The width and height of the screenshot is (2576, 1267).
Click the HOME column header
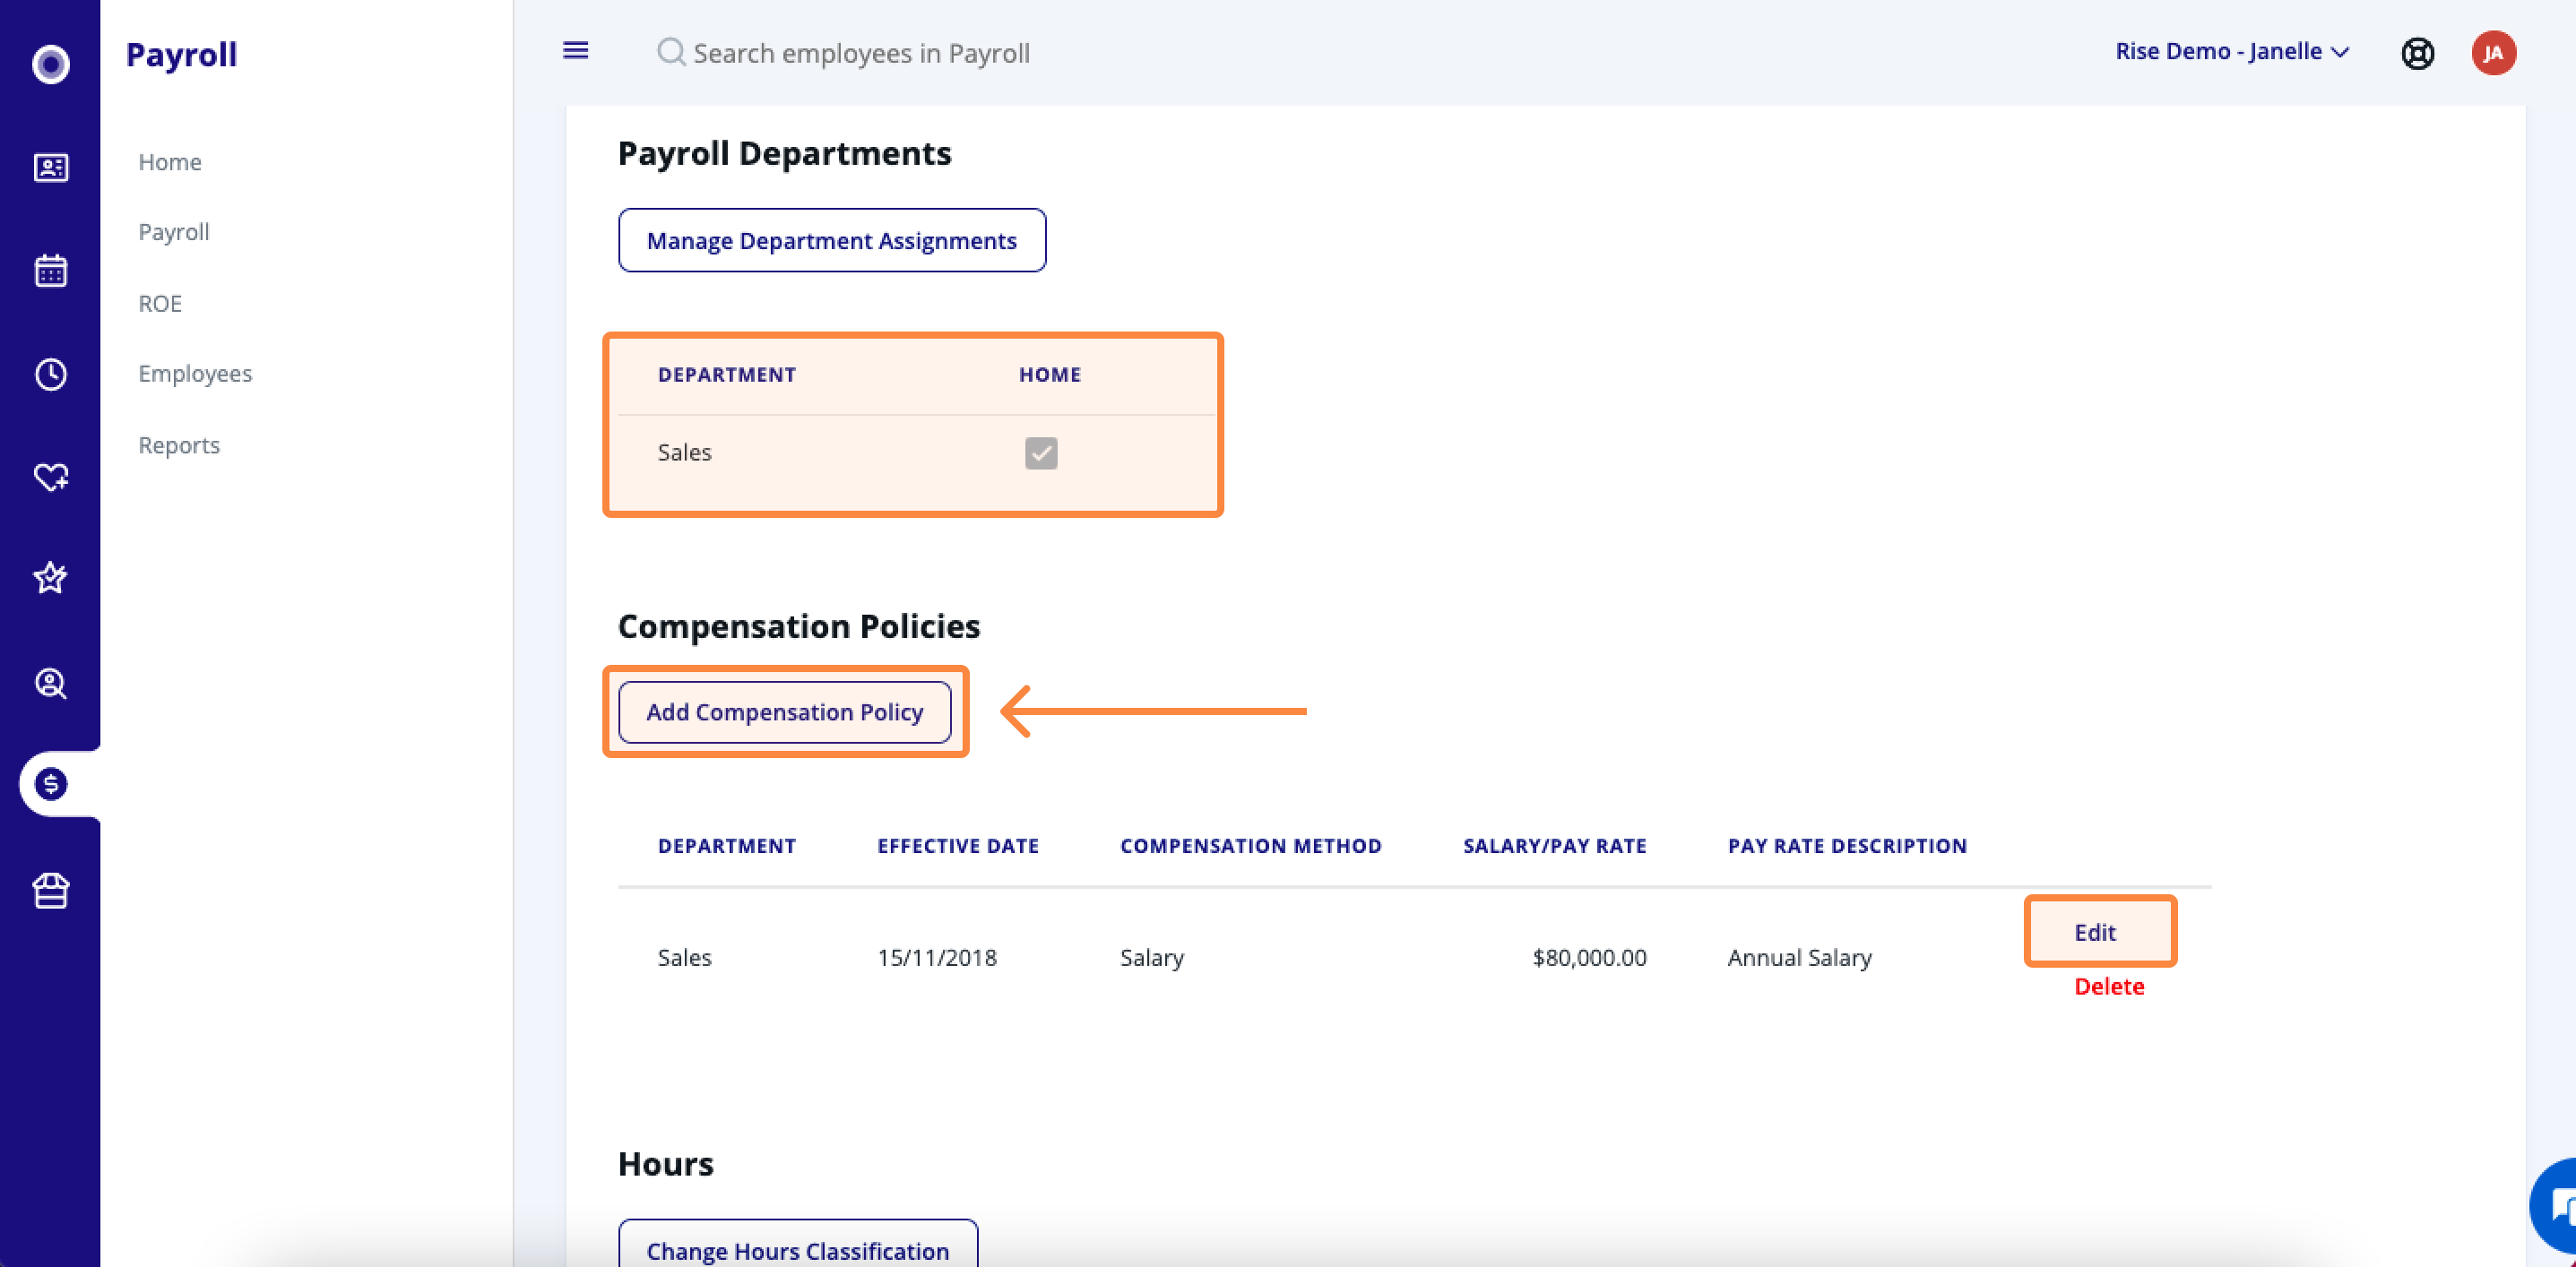pos(1050,375)
